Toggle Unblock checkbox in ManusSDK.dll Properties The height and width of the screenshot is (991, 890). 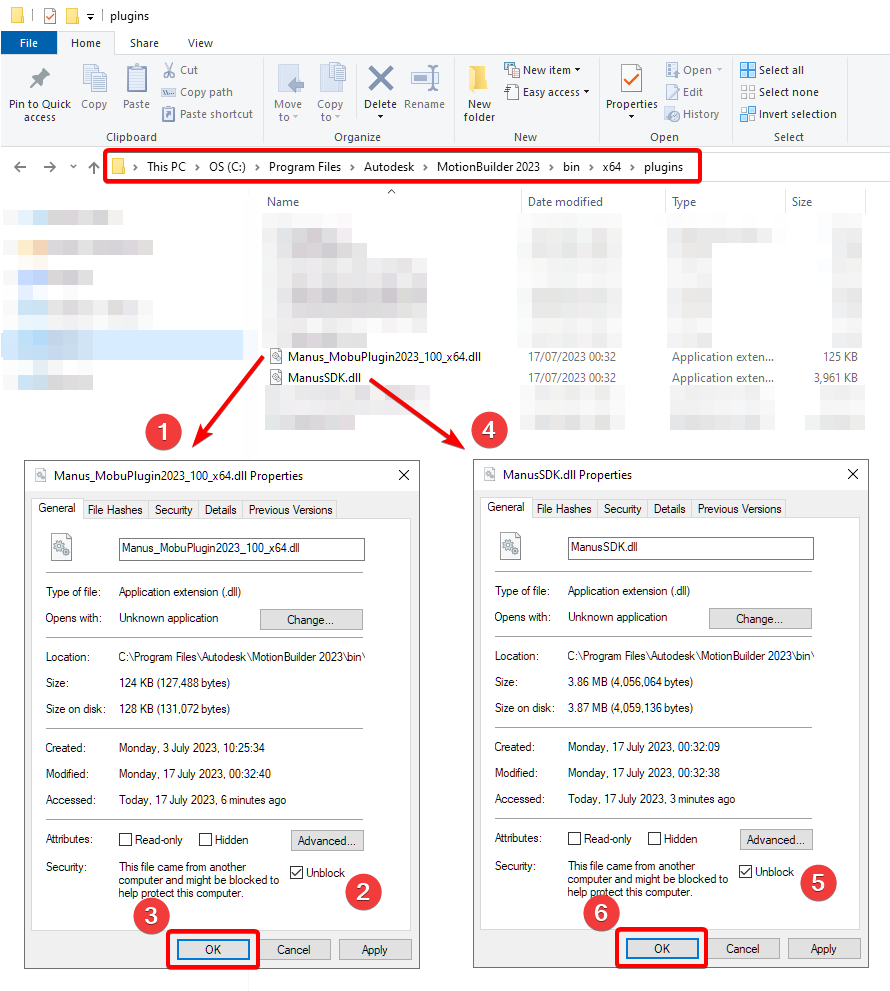click(746, 871)
